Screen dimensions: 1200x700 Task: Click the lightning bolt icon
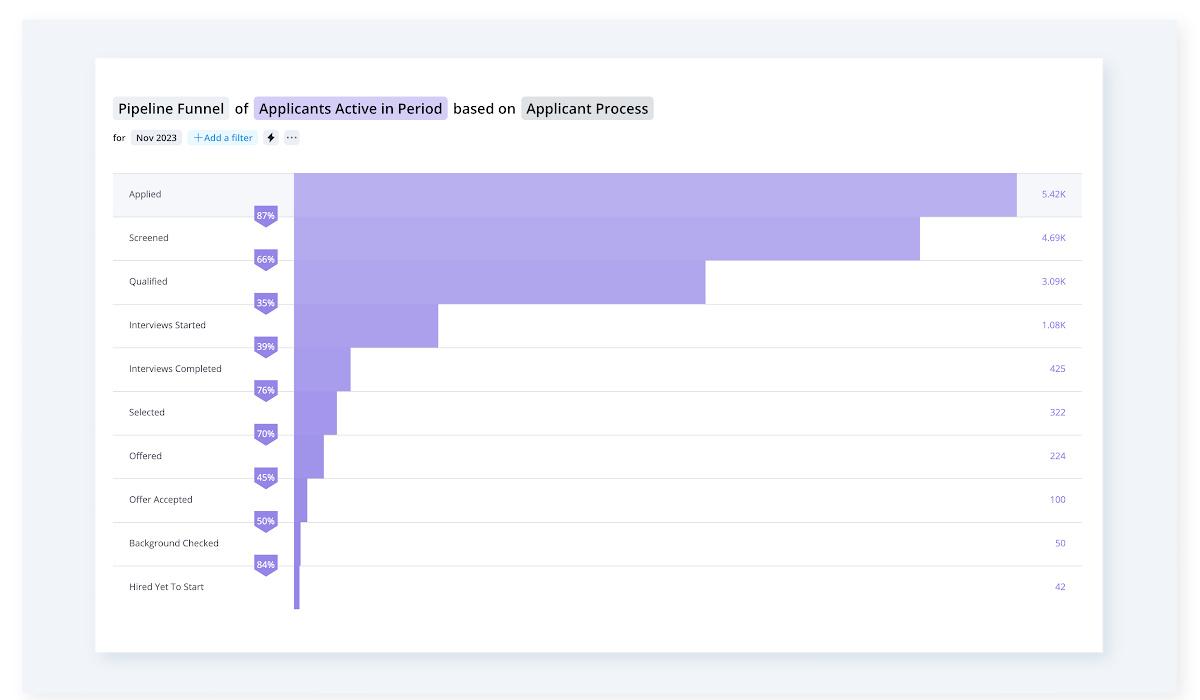click(x=271, y=138)
